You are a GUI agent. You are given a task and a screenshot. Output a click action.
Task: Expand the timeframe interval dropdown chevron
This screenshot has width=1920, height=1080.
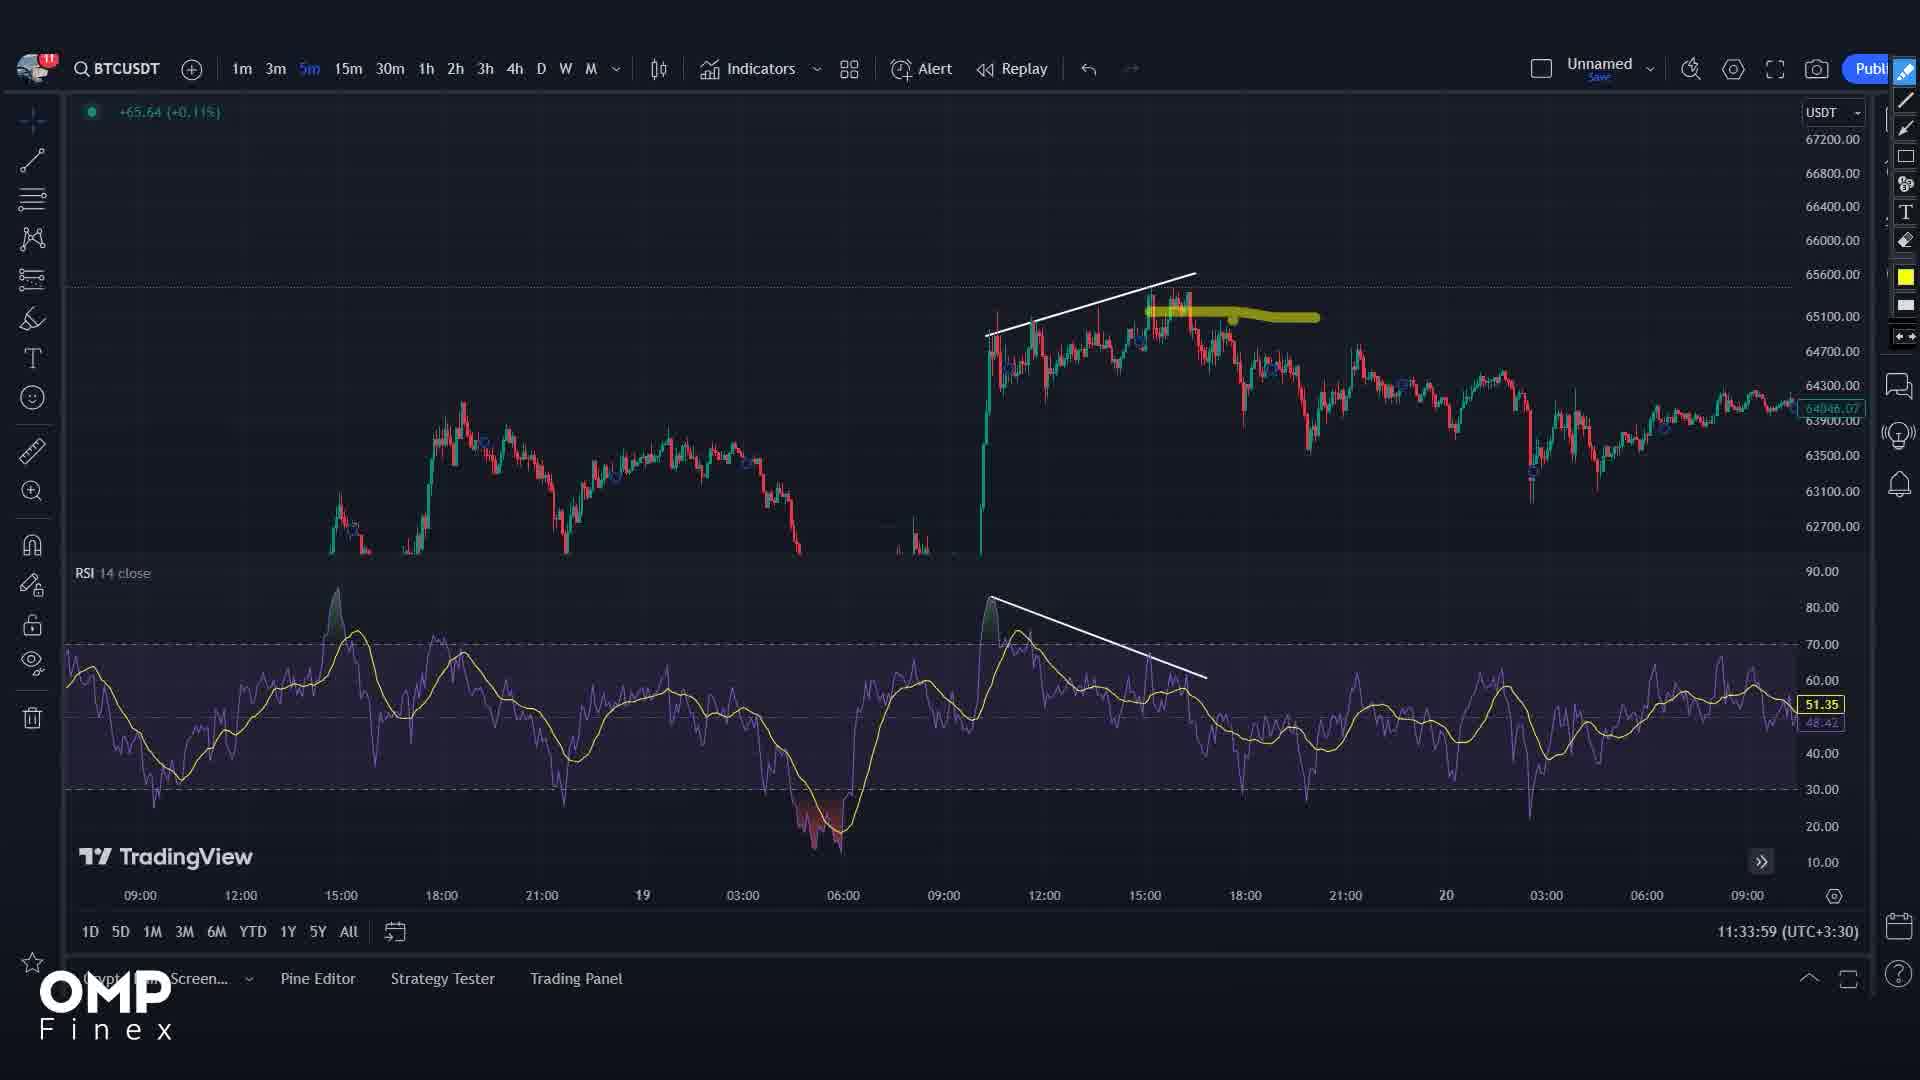(616, 69)
